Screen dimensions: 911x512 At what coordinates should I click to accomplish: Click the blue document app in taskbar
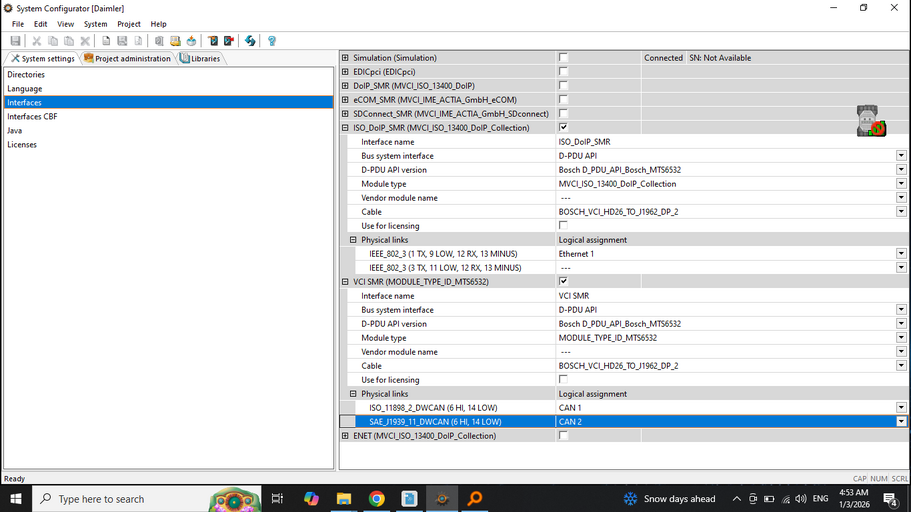[x=409, y=499]
